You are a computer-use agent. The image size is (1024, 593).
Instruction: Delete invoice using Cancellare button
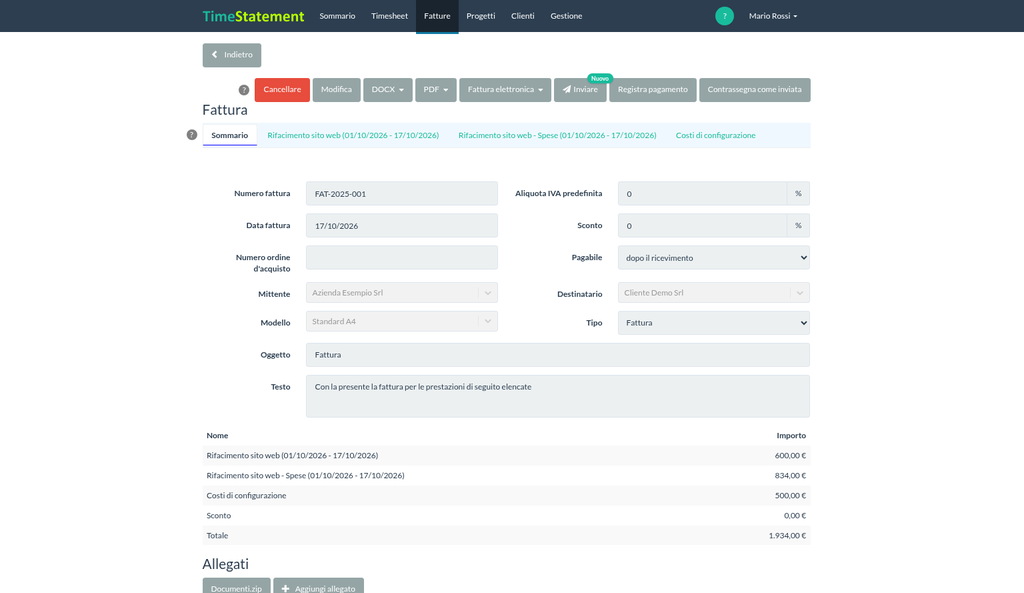pyautogui.click(x=282, y=89)
